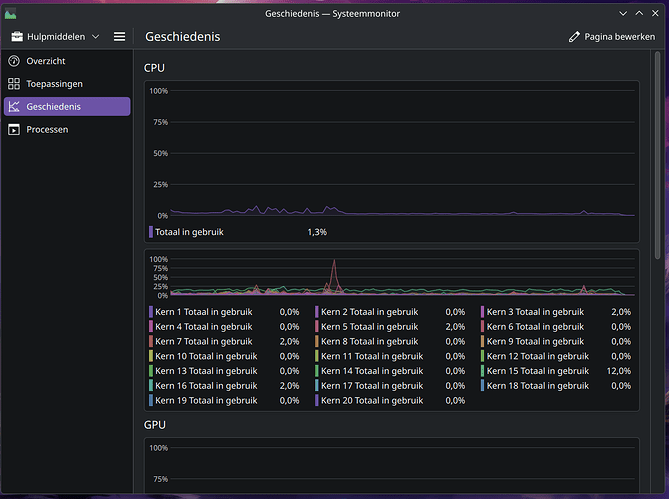
Task: Minimize the window with the down chevron
Action: point(622,12)
